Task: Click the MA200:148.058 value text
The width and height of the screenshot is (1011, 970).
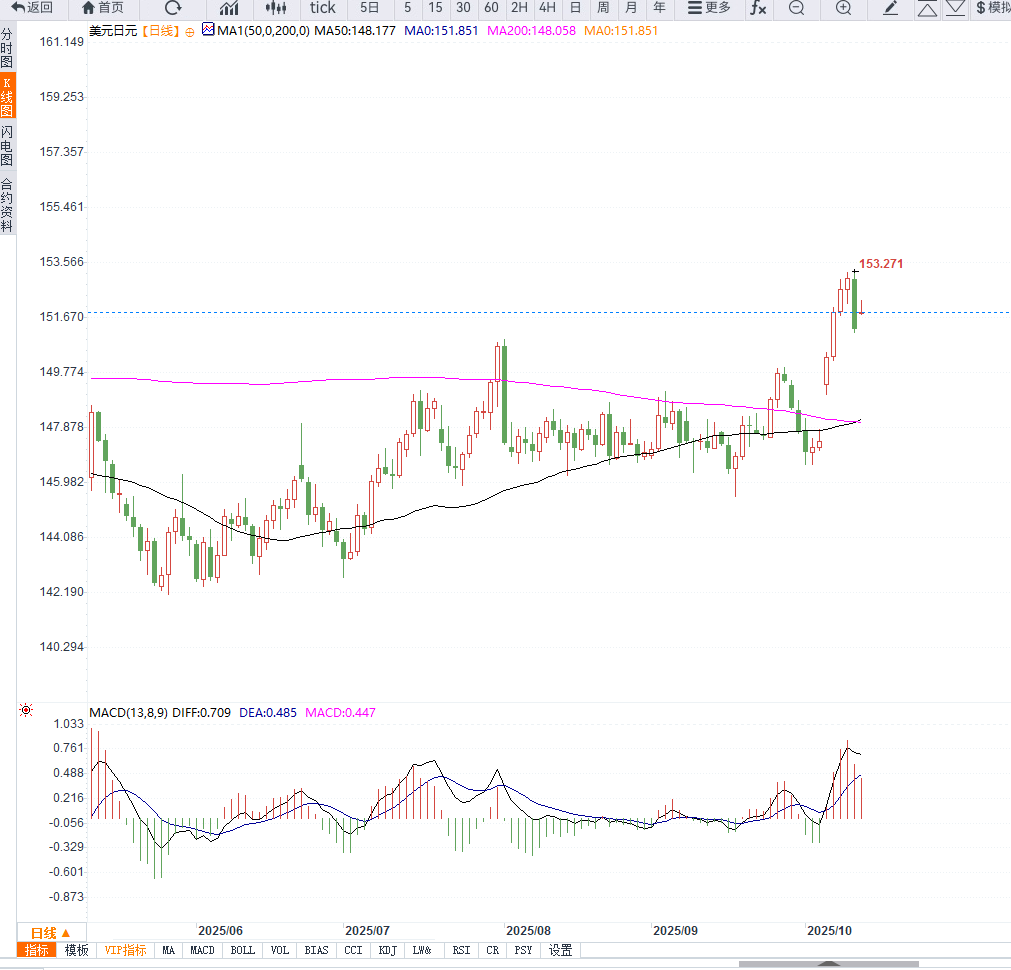Action: (531, 30)
